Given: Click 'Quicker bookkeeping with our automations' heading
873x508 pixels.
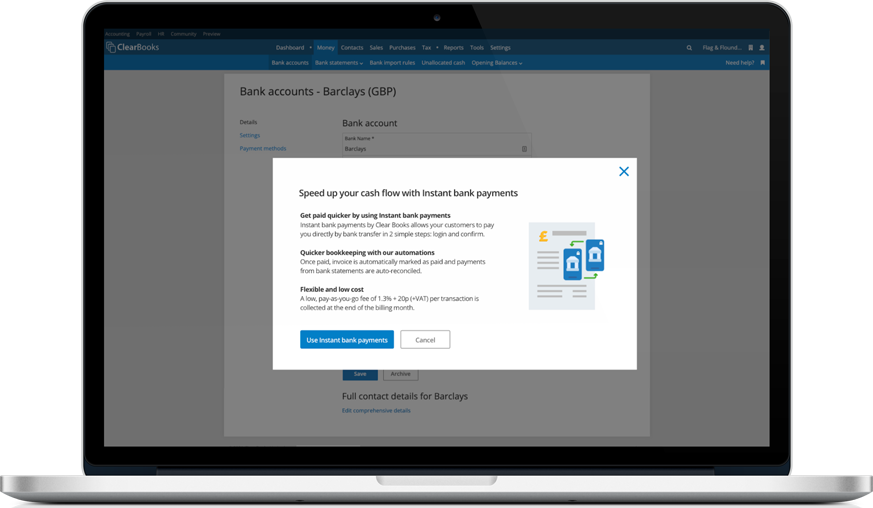Looking at the screenshot, I should [367, 252].
